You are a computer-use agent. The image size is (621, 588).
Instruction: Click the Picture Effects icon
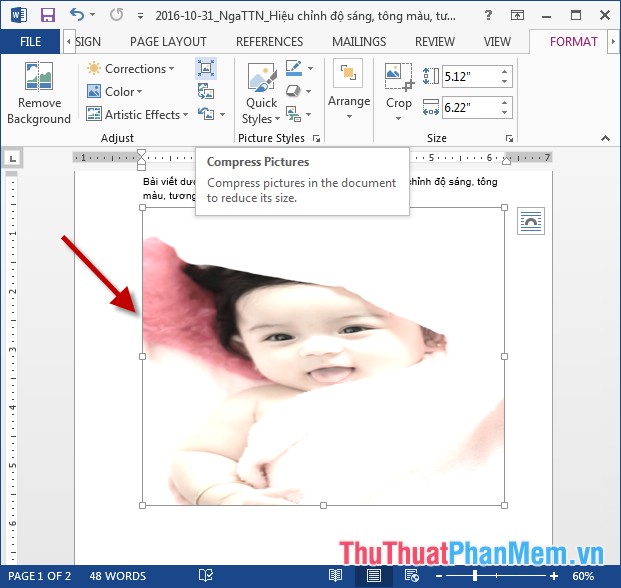293,91
